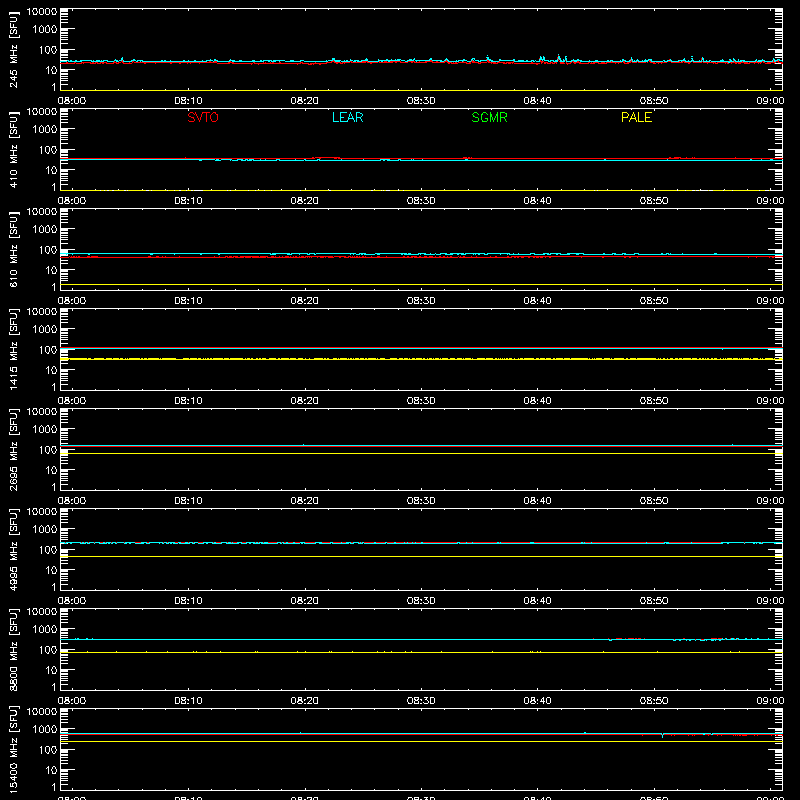800x800 pixels.
Task: Click the 1000 tick on 2695 MHz axis
Action: [45, 430]
